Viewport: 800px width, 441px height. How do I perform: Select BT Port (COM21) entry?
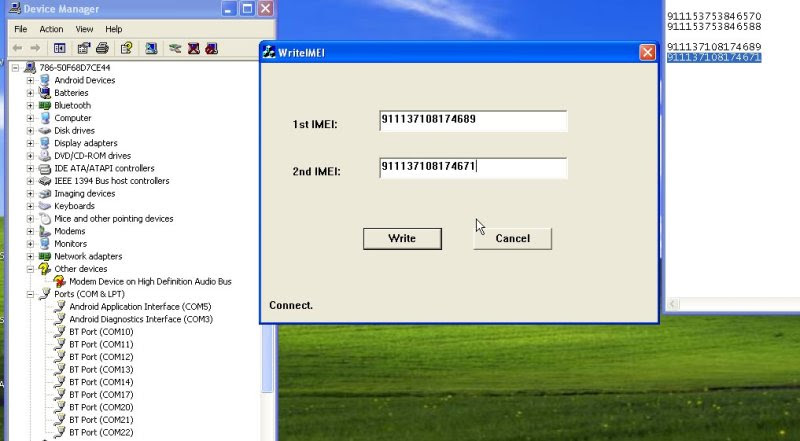tap(101, 420)
